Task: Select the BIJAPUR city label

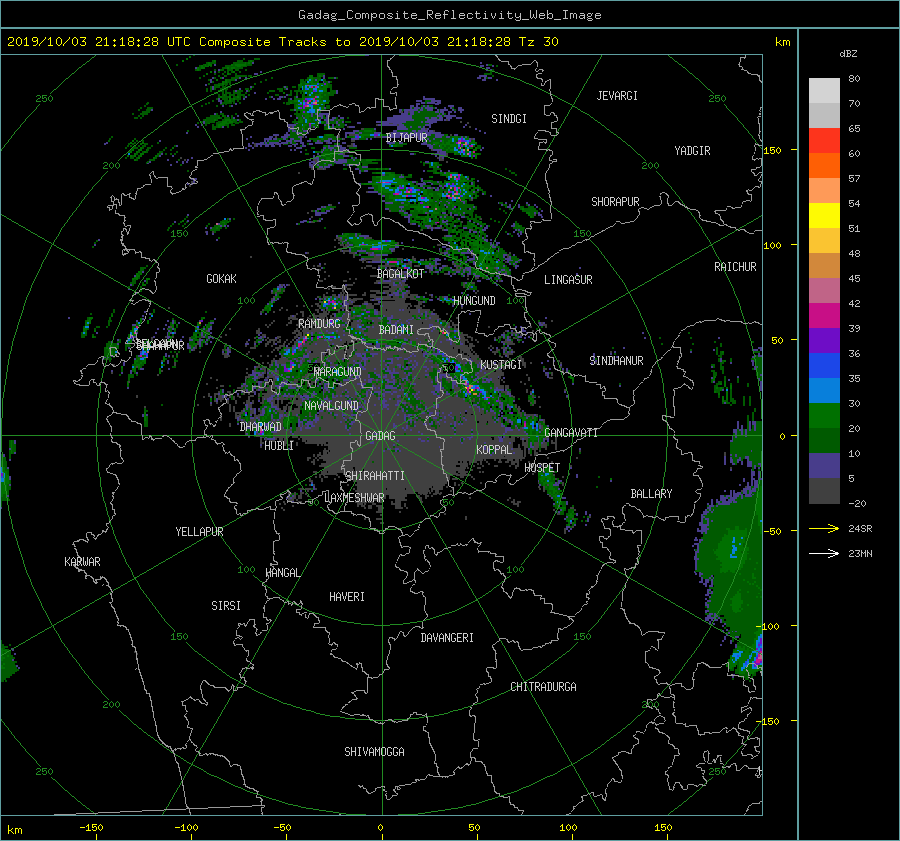Action: 406,138
